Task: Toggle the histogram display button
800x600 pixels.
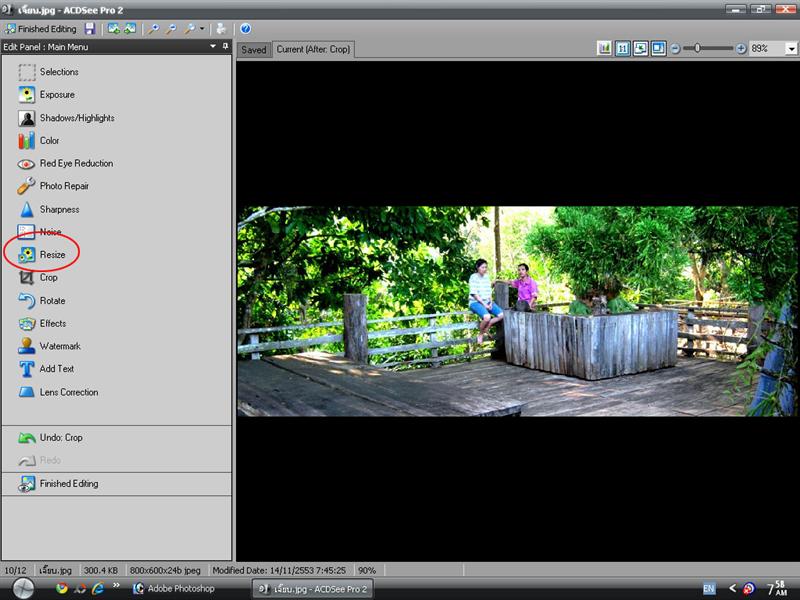Action: (605, 48)
